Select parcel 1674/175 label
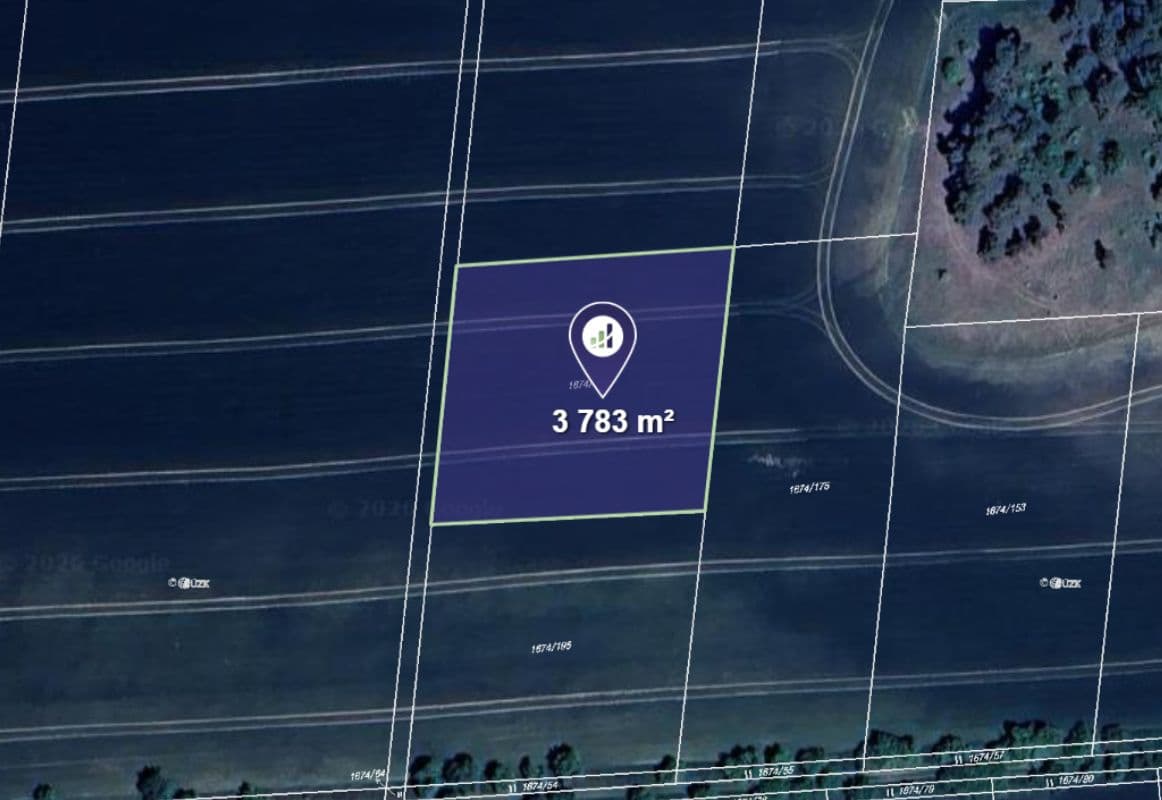The width and height of the screenshot is (1162, 800). pyautogui.click(x=810, y=488)
